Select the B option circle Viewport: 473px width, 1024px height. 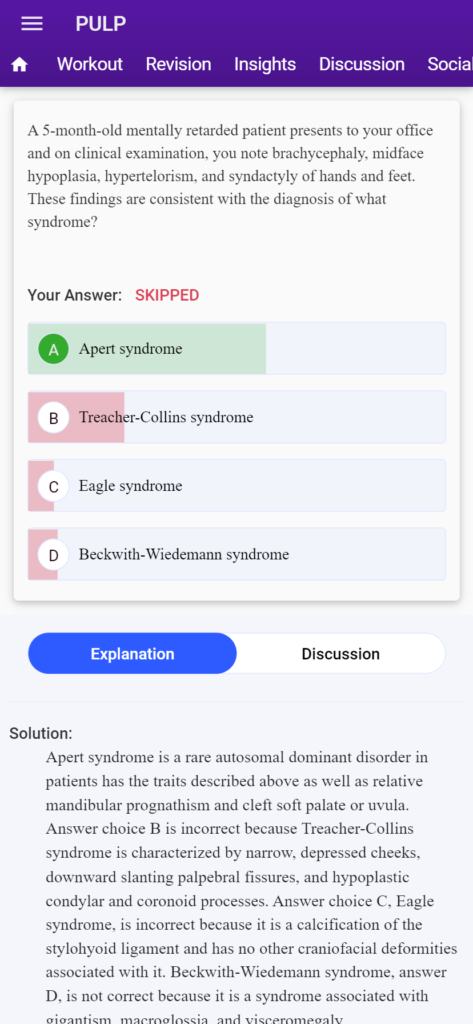[x=54, y=417]
